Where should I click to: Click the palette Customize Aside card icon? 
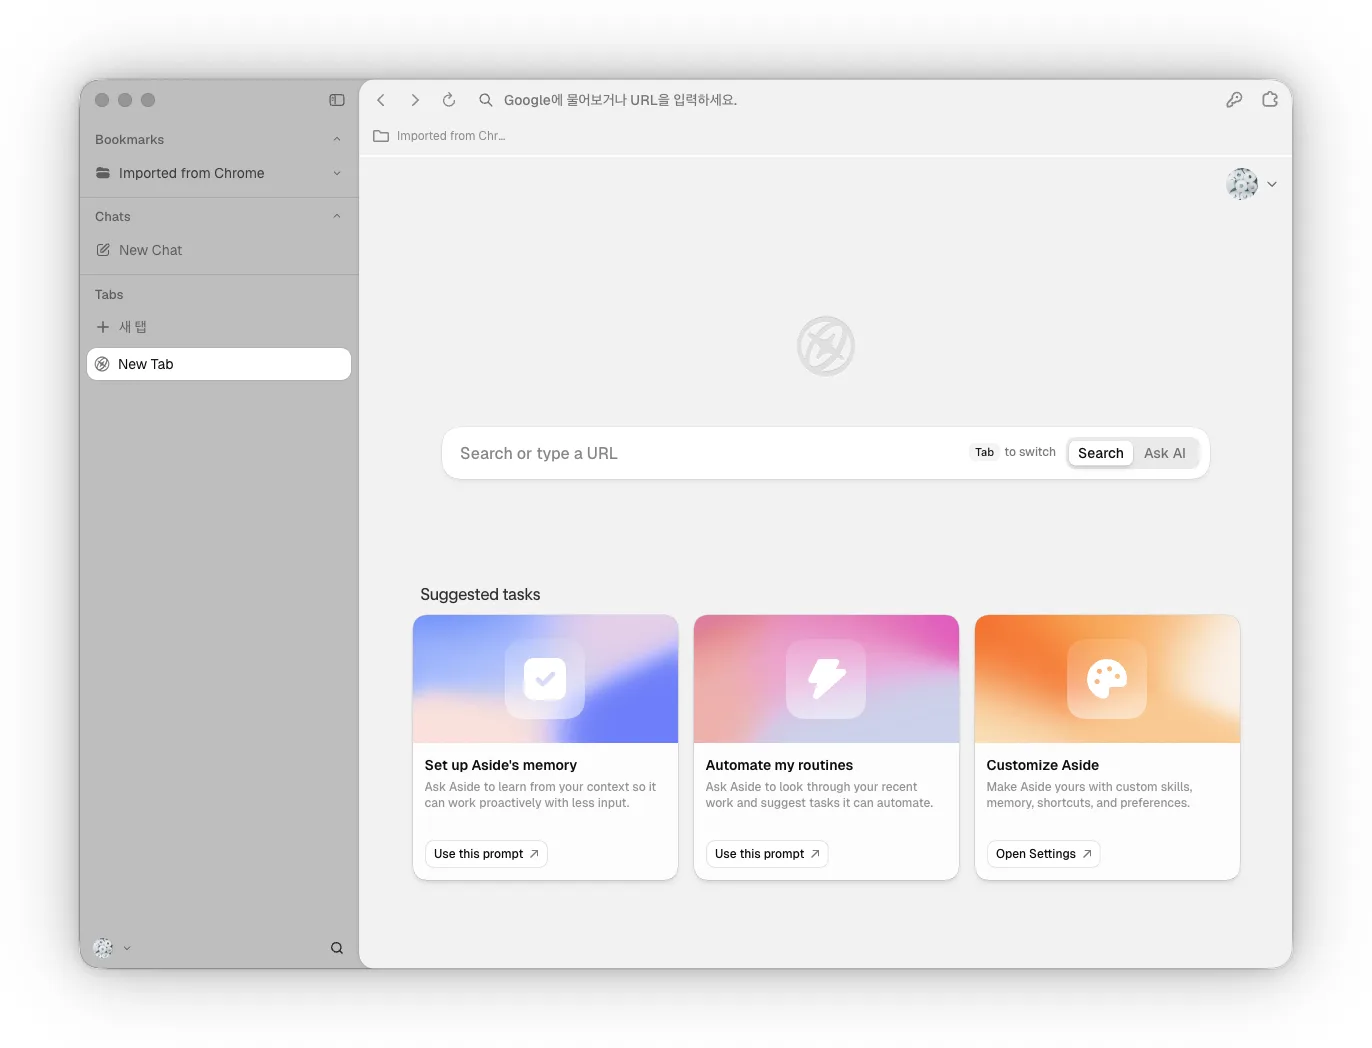[1107, 679]
